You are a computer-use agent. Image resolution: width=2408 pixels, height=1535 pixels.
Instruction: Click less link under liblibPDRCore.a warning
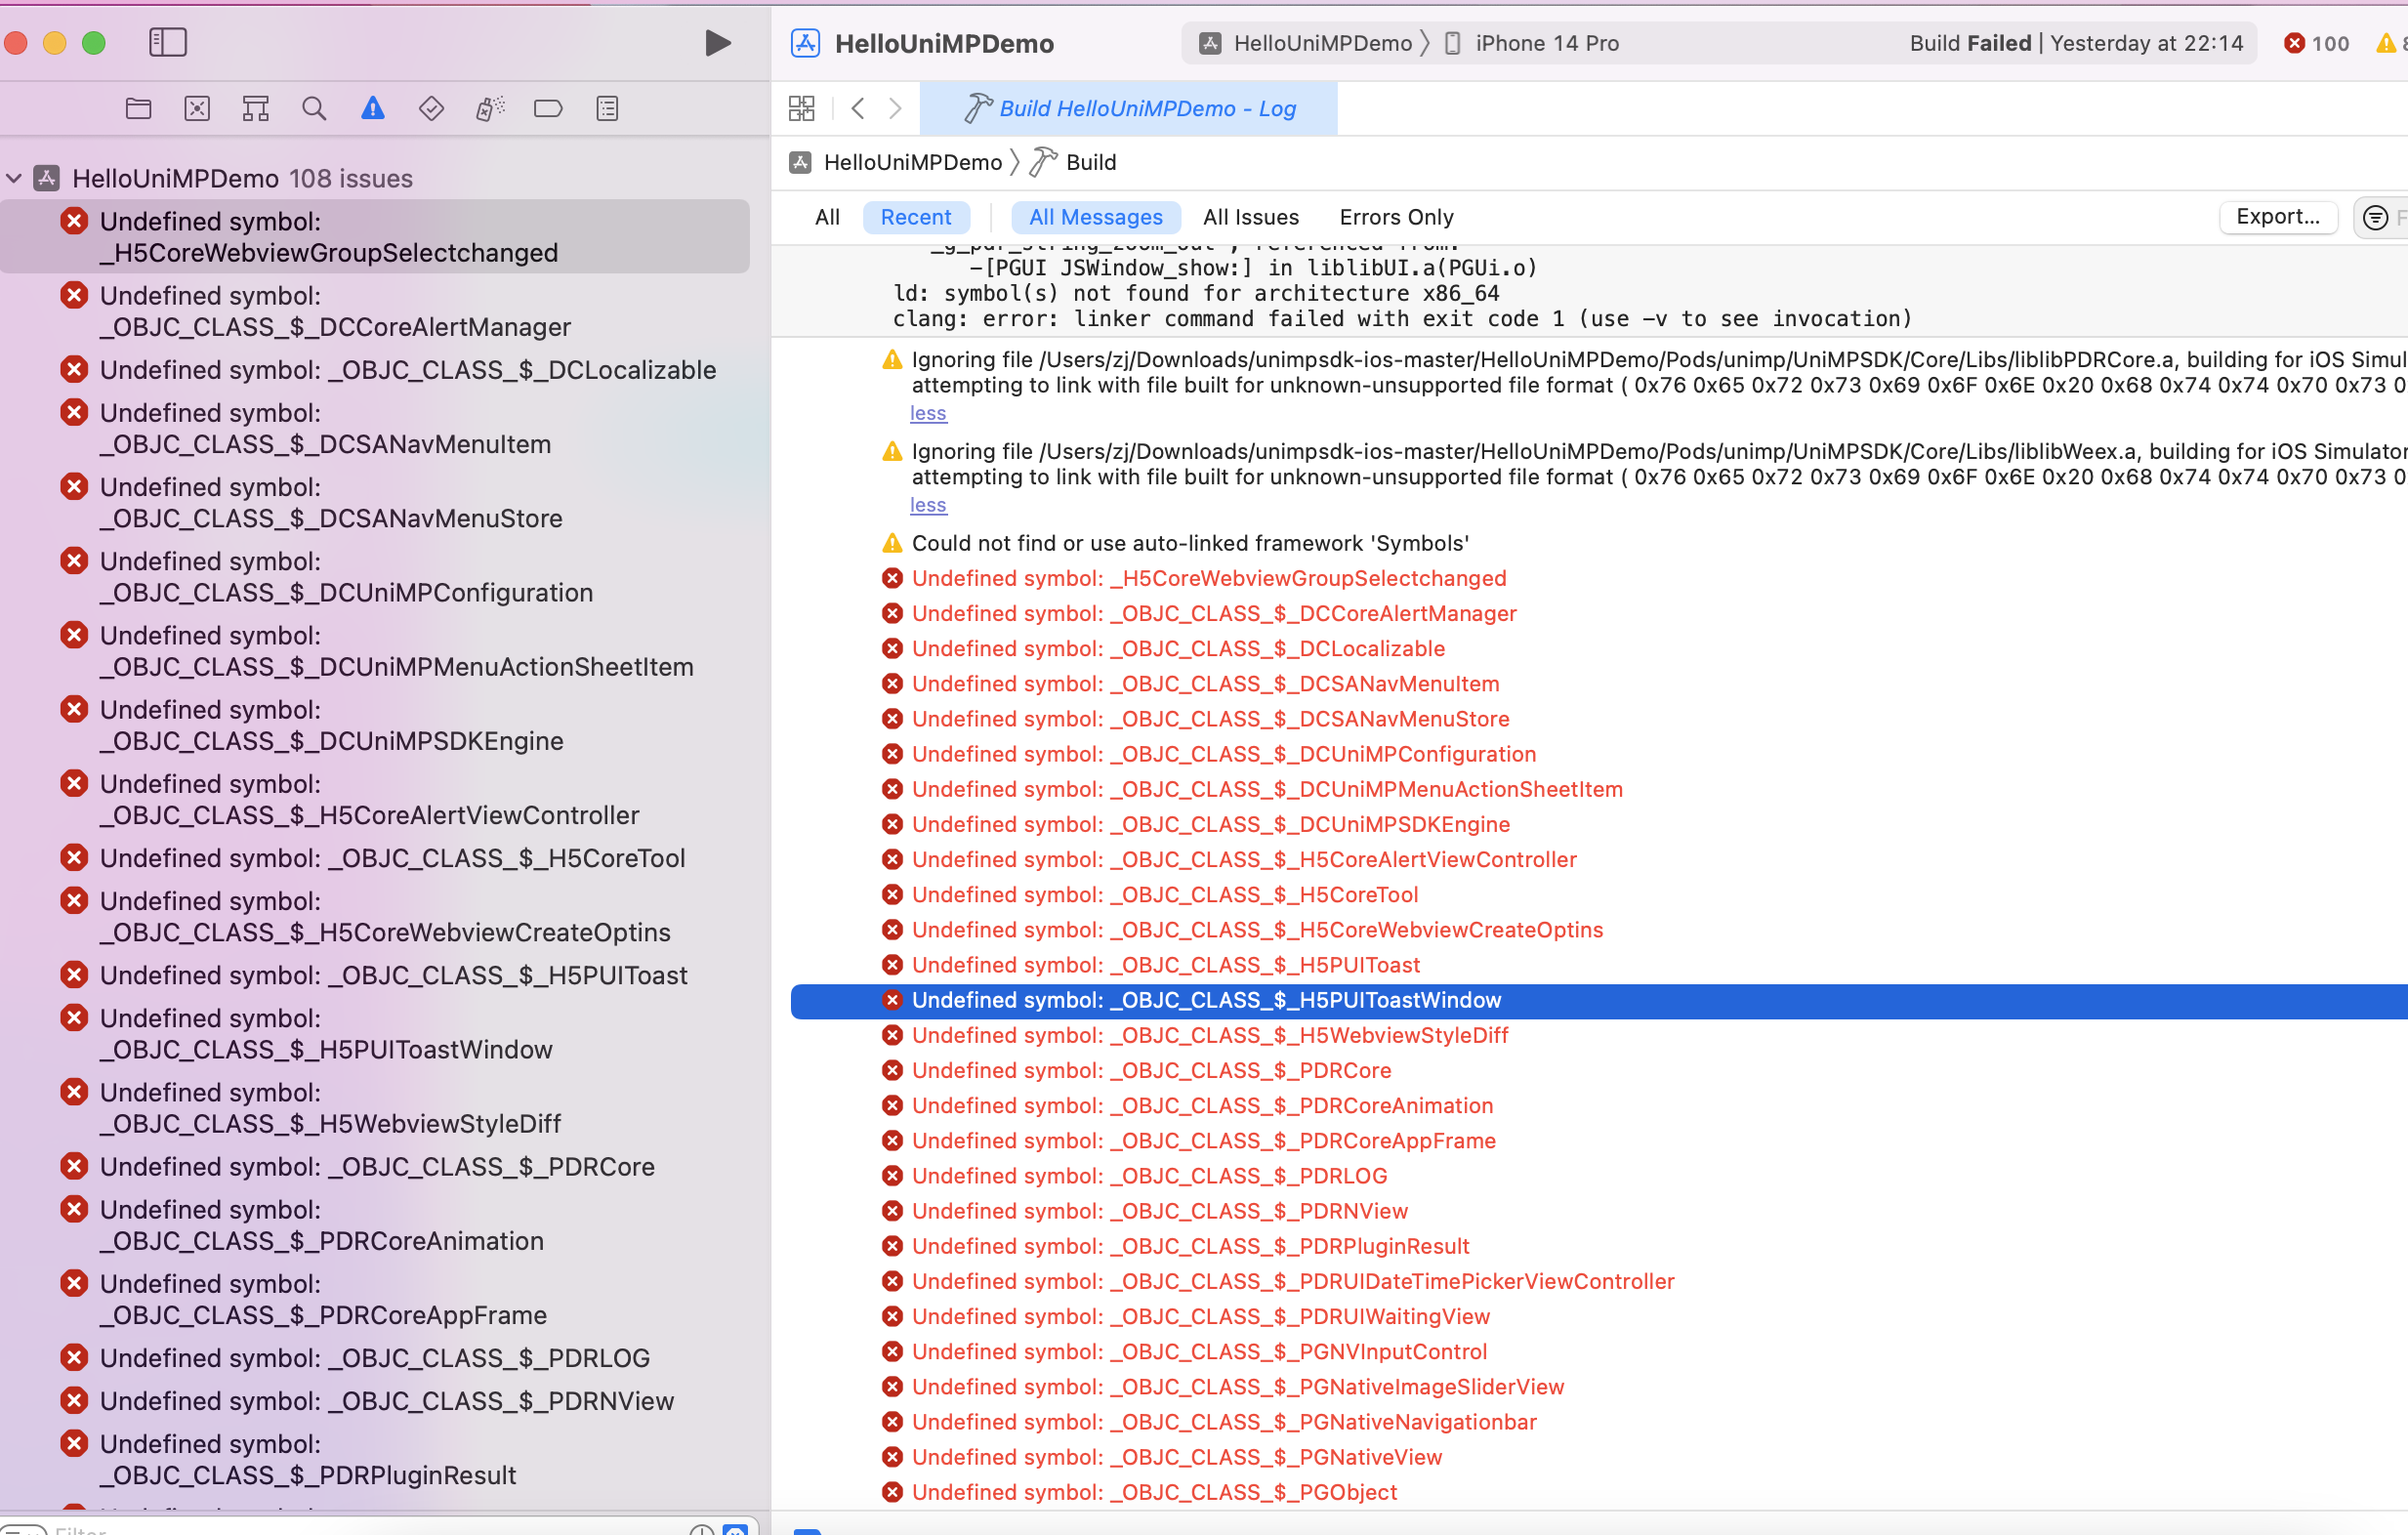(x=928, y=413)
